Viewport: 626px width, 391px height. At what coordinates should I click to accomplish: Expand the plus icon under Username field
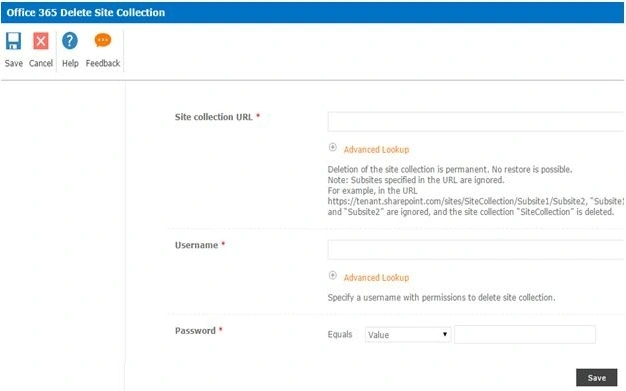tap(333, 276)
